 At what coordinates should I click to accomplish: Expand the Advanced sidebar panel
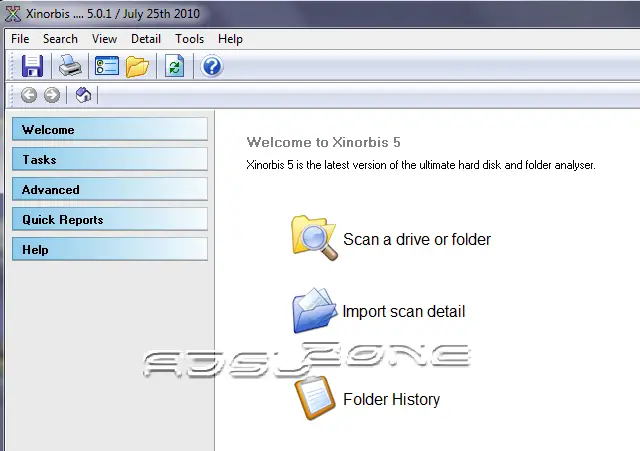[x=110, y=189]
